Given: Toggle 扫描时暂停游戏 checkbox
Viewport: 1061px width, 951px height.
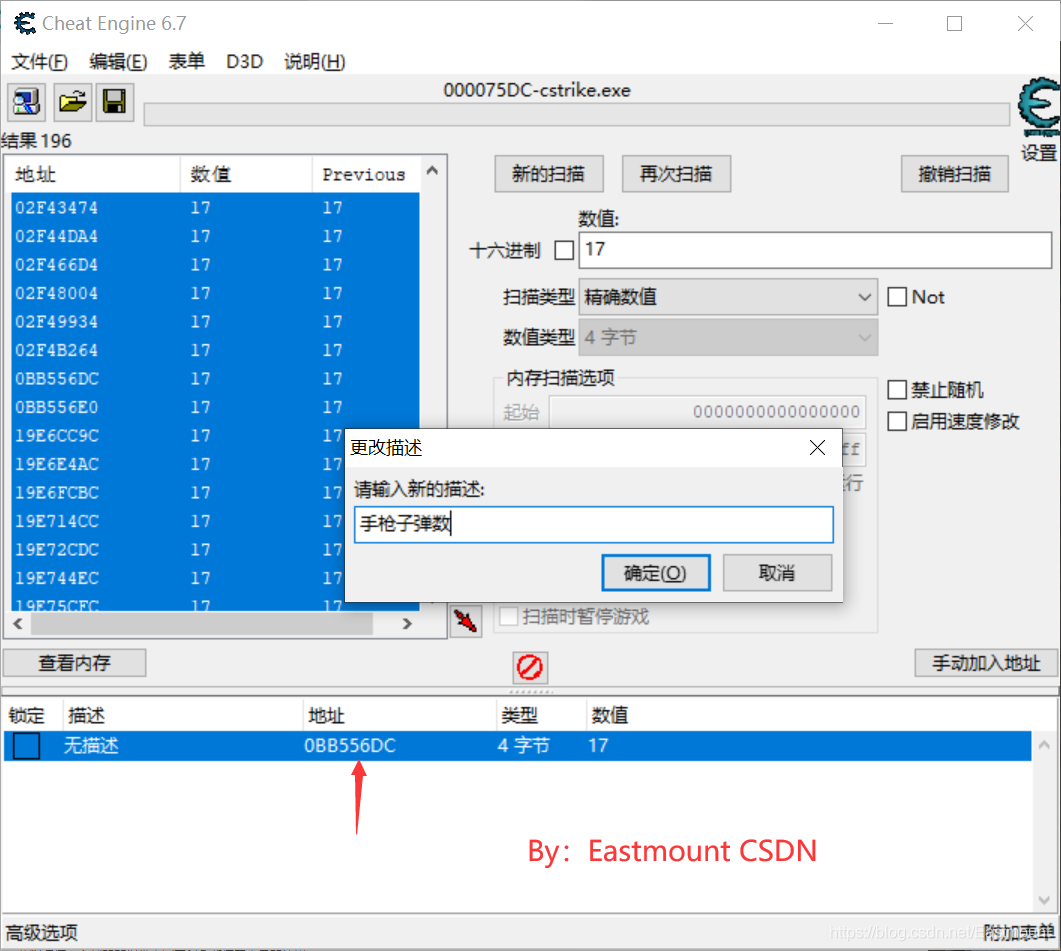Looking at the screenshot, I should [x=508, y=617].
